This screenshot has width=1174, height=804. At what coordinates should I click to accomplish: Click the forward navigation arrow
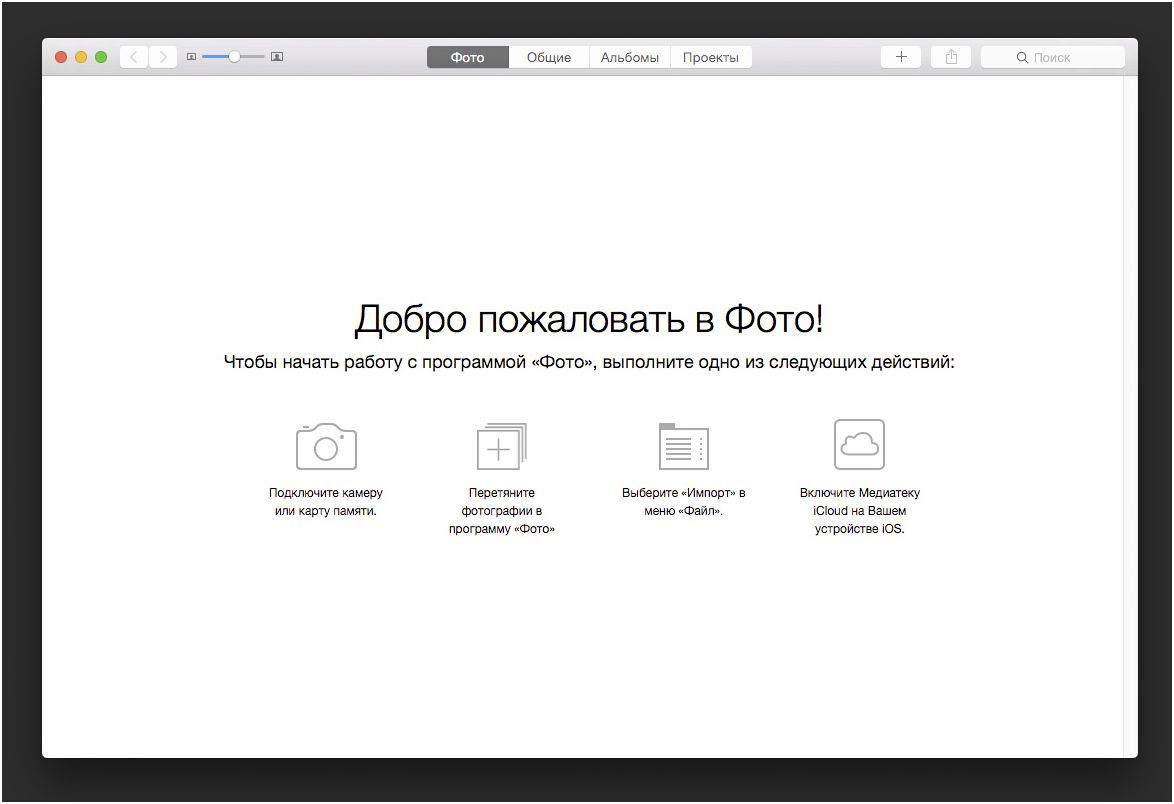pos(162,57)
